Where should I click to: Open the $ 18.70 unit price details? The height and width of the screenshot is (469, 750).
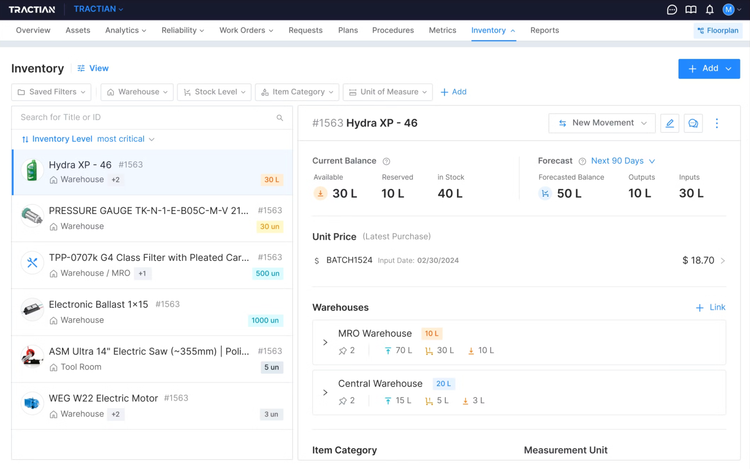coord(704,261)
